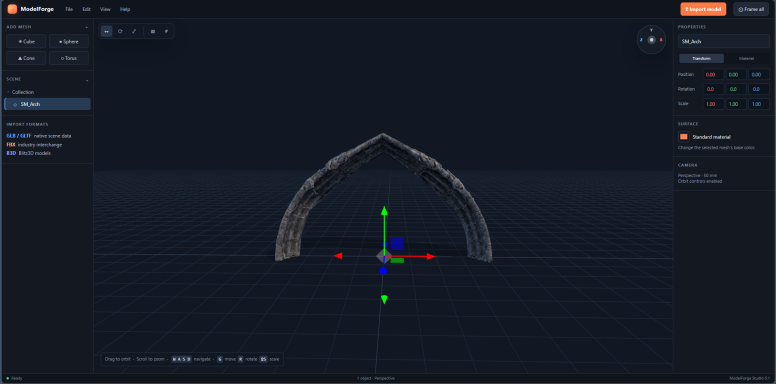Viewport: 776px width, 384px height.
Task: Click the green gizmo arrow pointing down
Action: (x=384, y=299)
